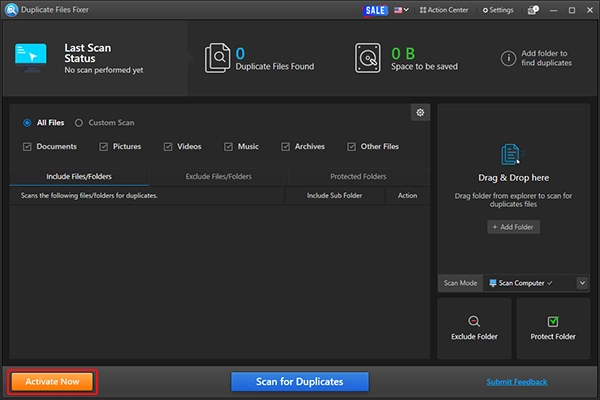Uncheck the Other Files checkbox
This screenshot has width=600, height=400.
tap(351, 147)
